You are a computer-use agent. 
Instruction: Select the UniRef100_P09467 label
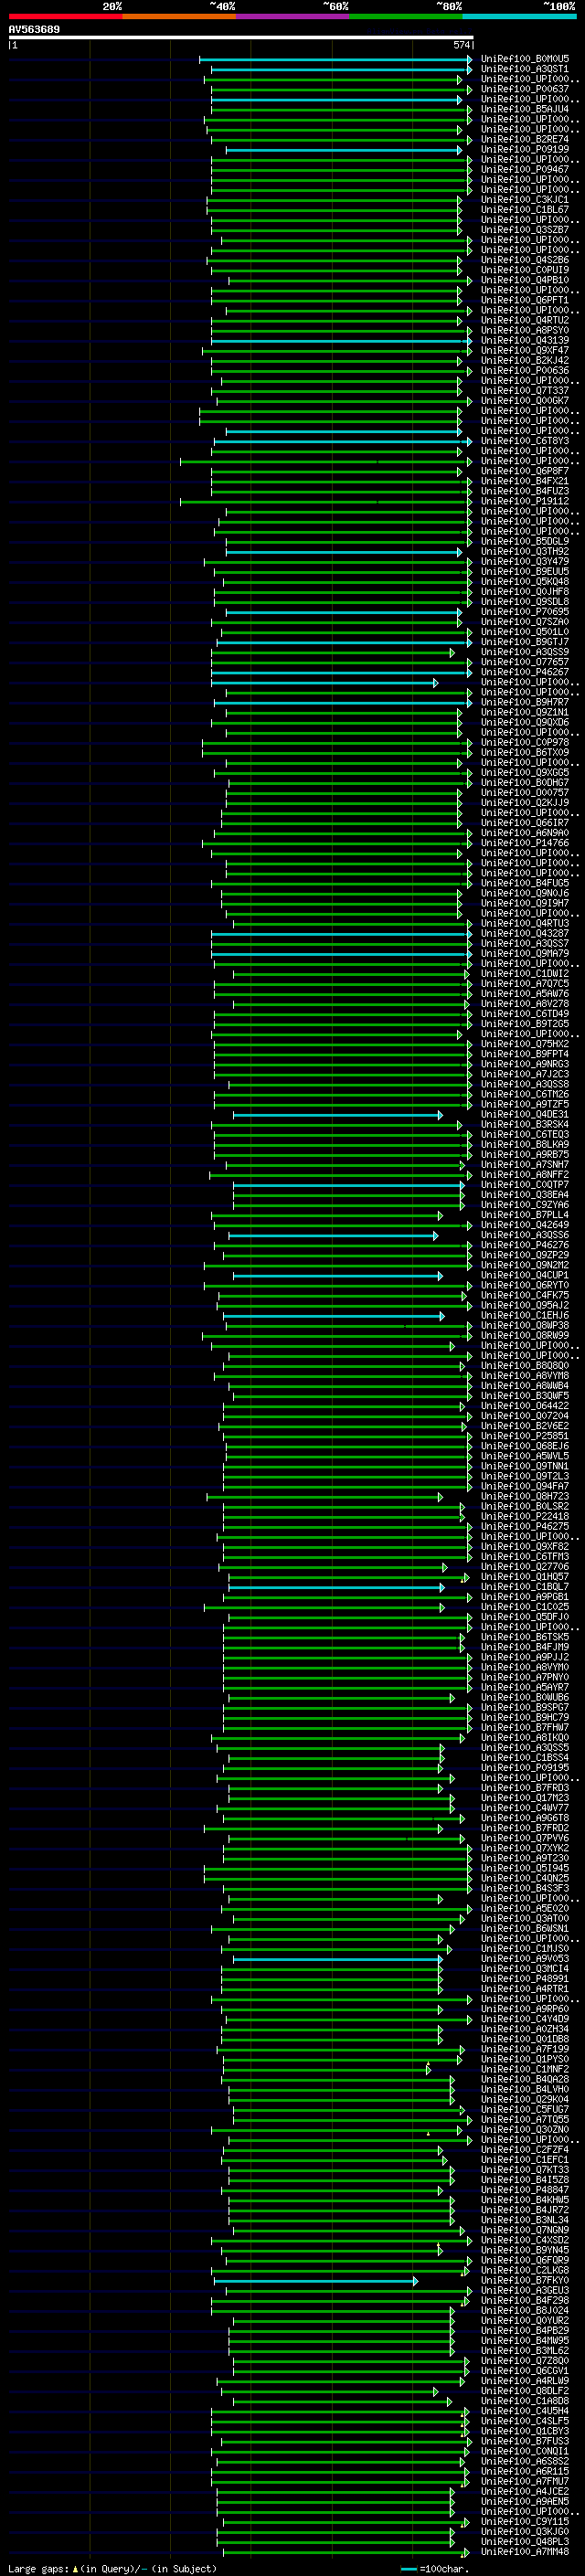click(525, 169)
